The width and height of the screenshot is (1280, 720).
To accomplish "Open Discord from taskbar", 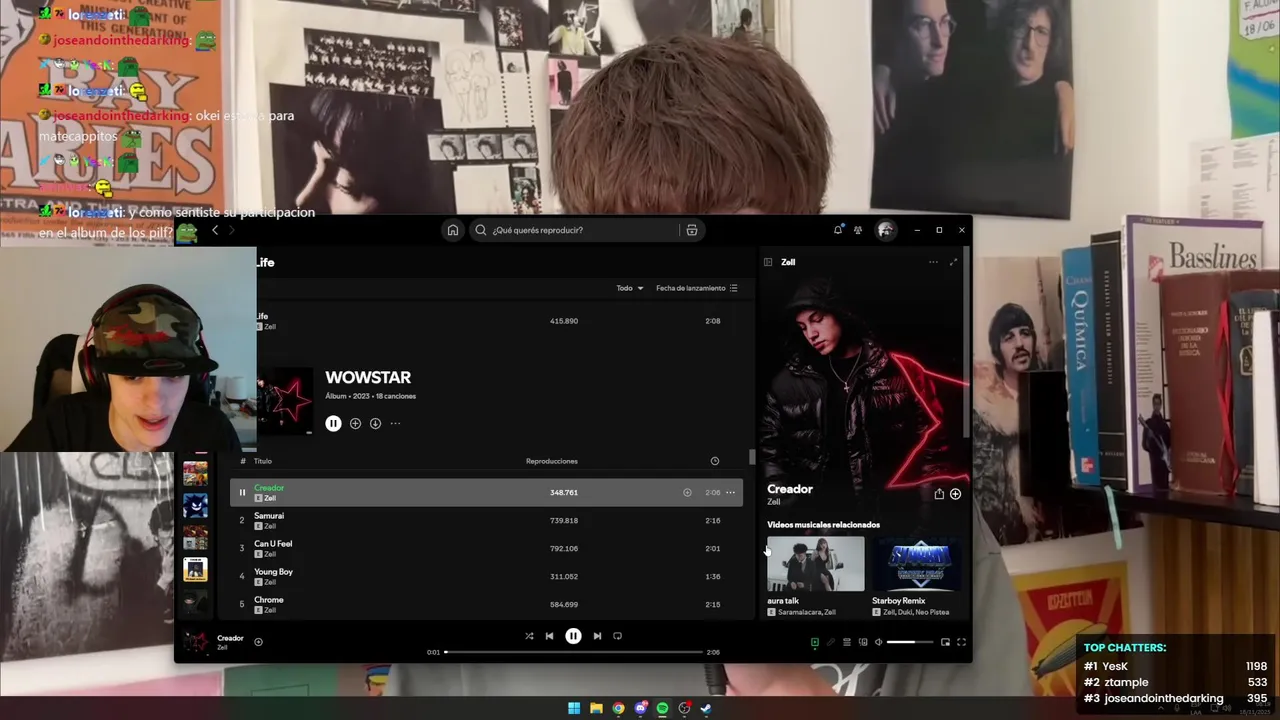I will coord(640,709).
